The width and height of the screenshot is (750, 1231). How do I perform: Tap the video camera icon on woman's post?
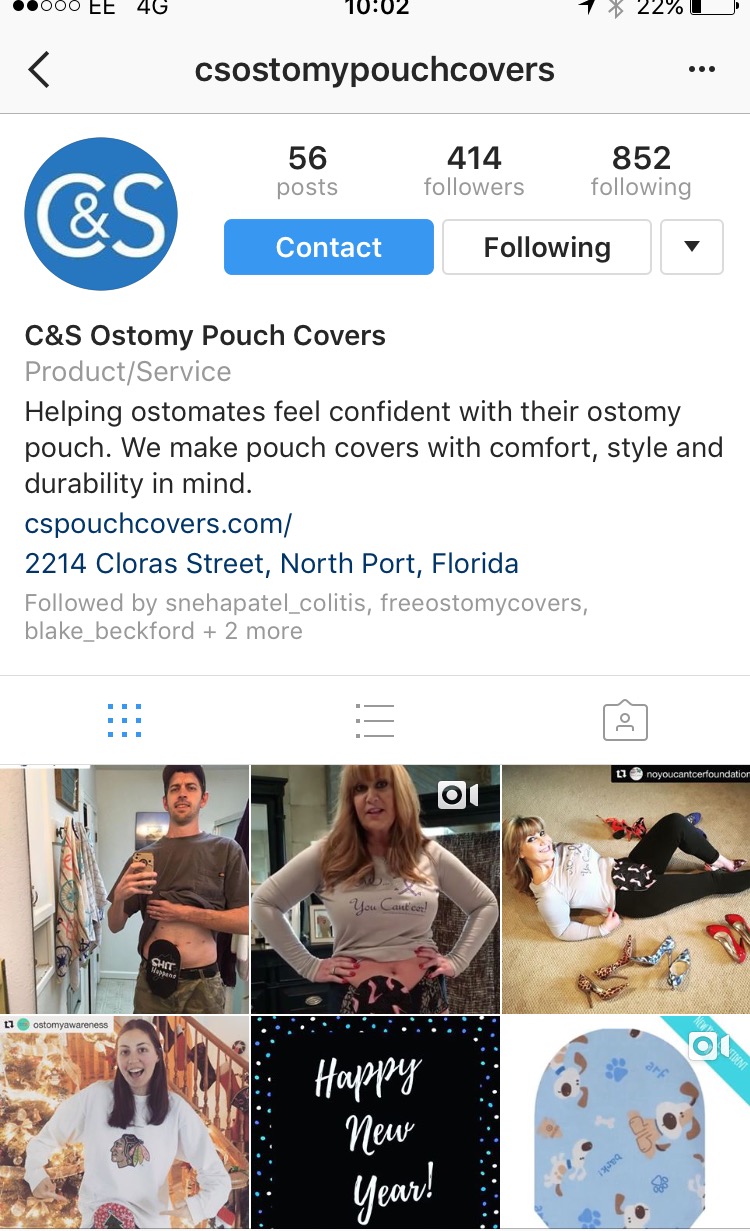pos(458,795)
